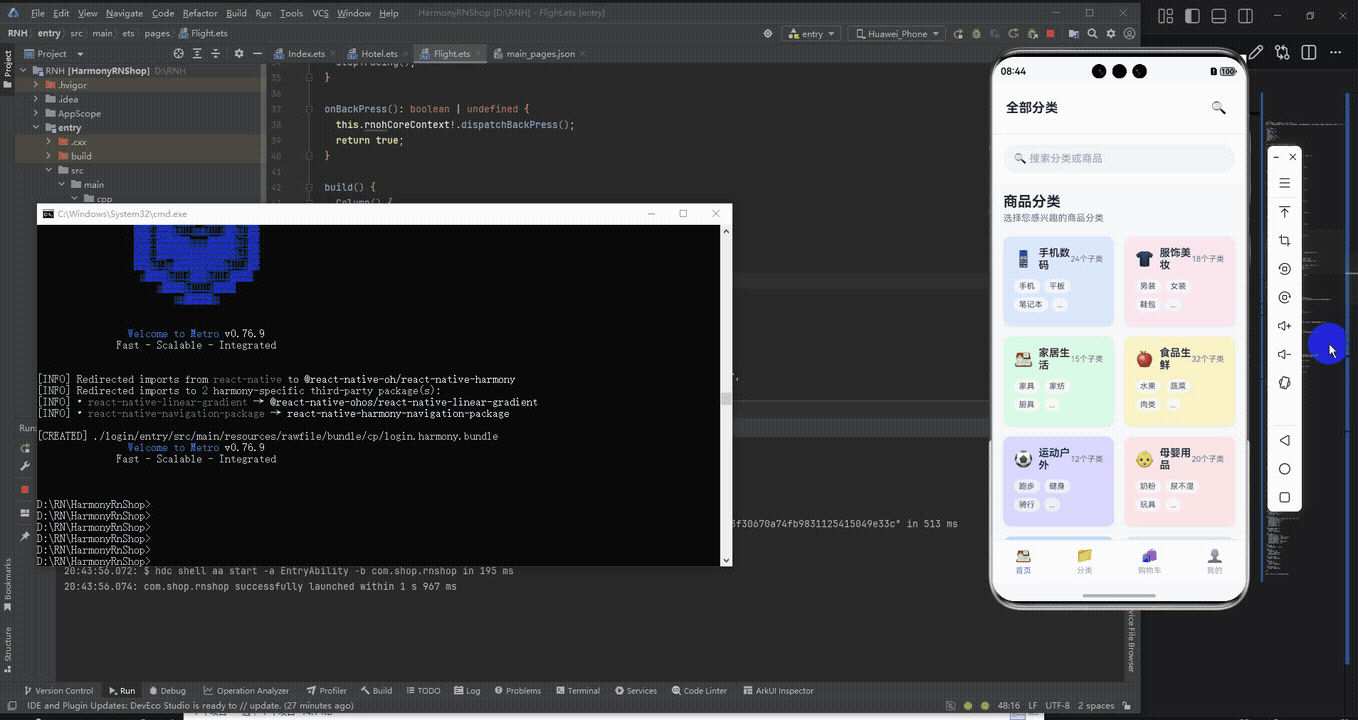Expand the build folder in the tree

(48, 156)
